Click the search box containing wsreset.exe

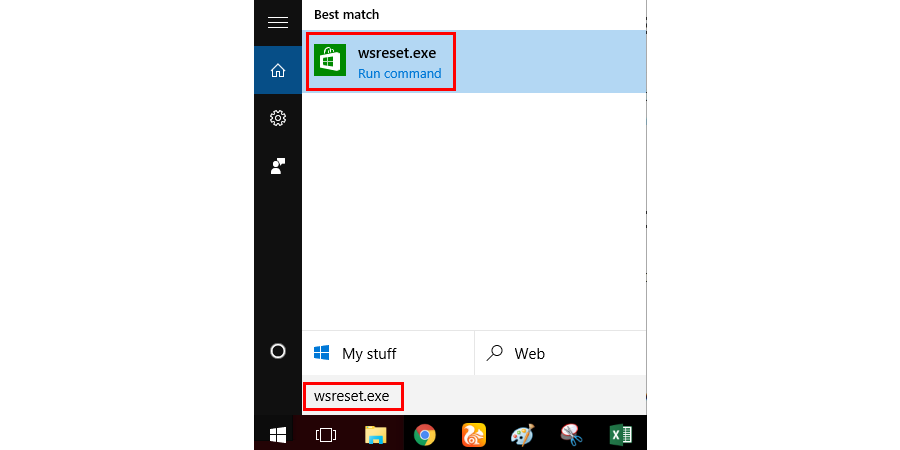474,396
